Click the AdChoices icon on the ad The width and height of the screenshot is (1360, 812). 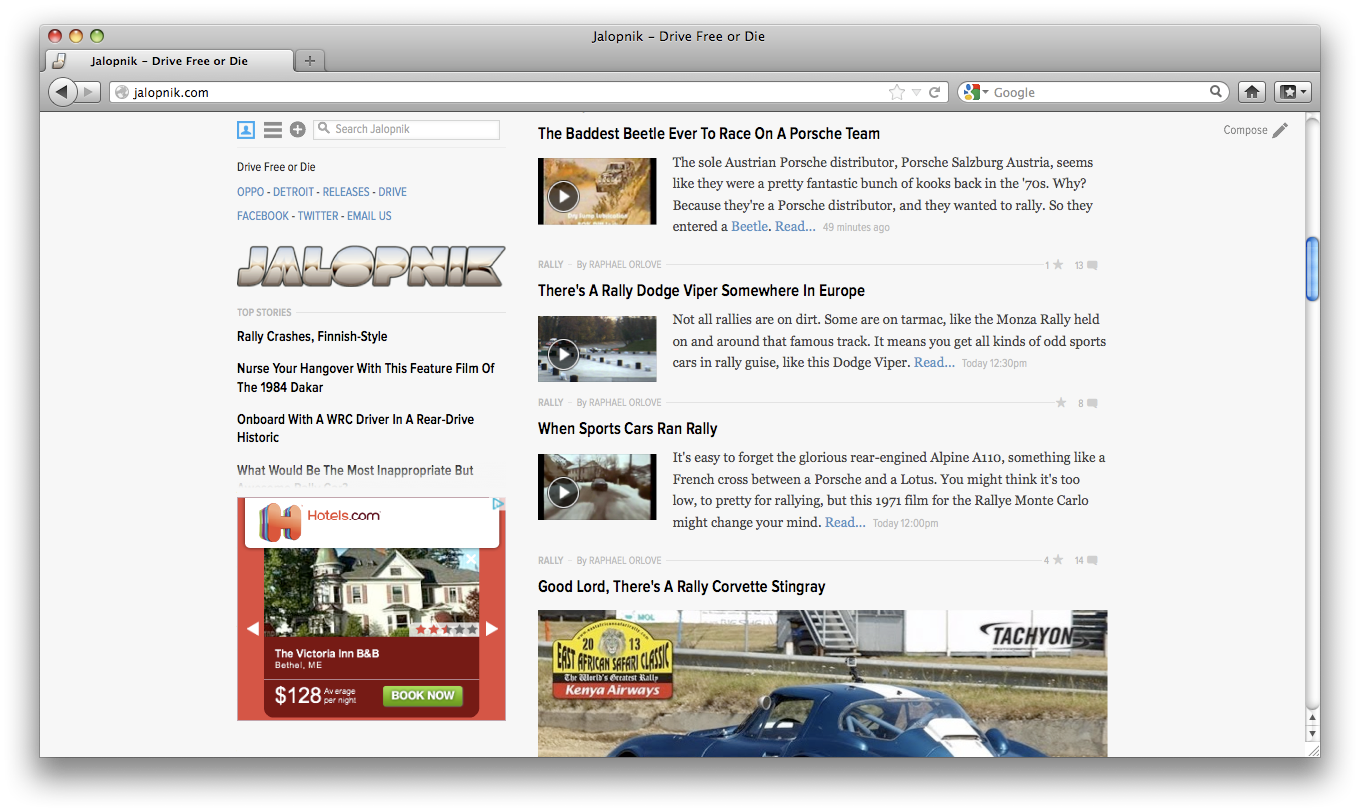(499, 504)
